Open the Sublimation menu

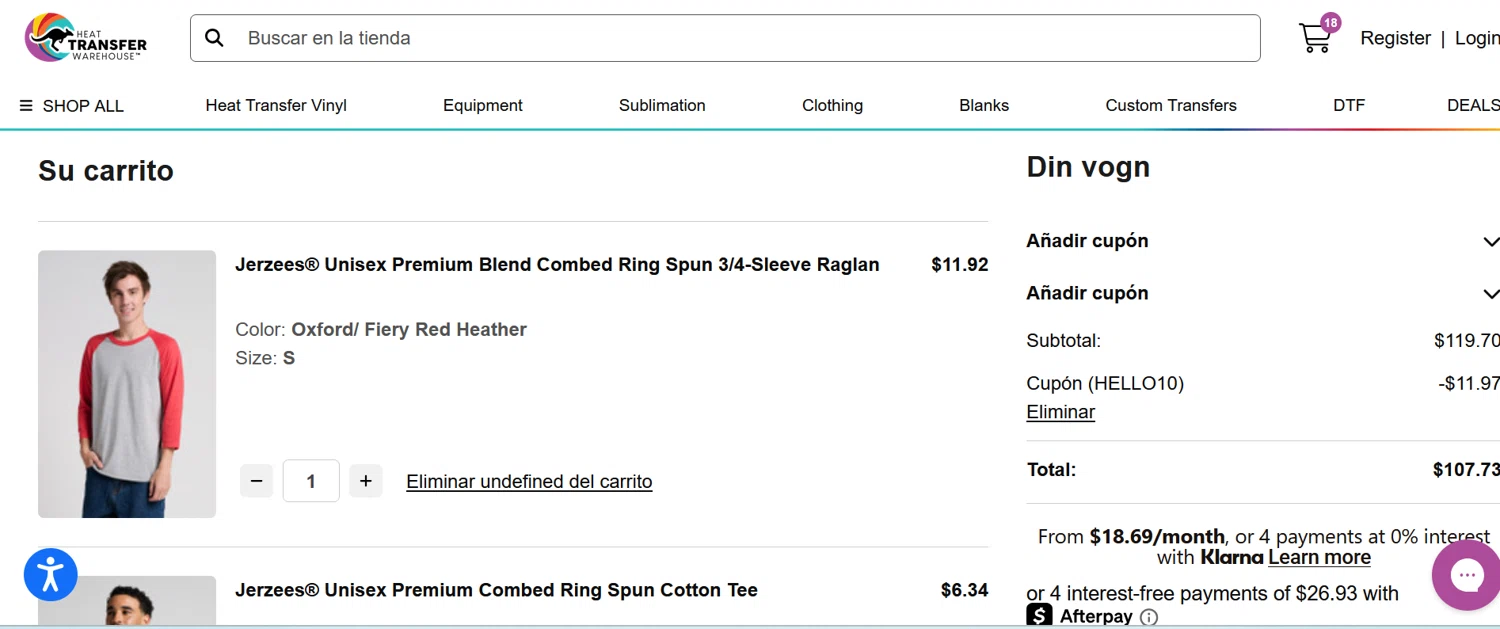(662, 105)
